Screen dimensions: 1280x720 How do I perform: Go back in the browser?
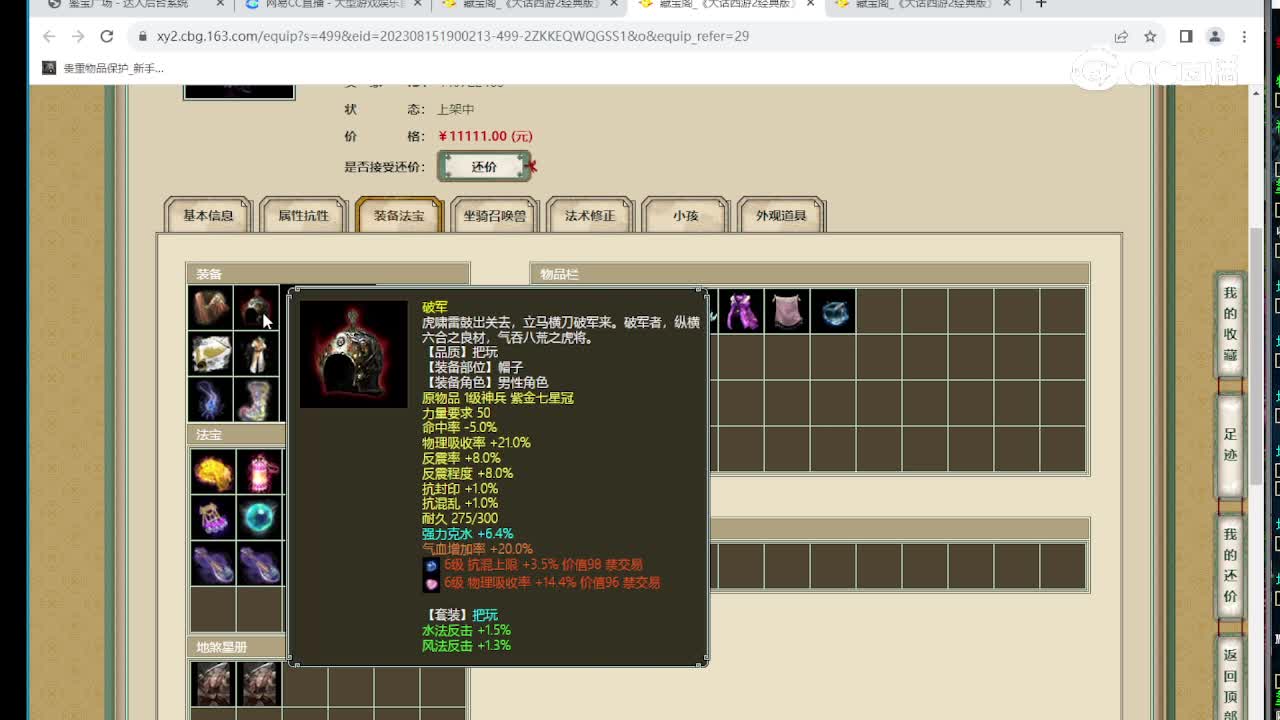49,36
